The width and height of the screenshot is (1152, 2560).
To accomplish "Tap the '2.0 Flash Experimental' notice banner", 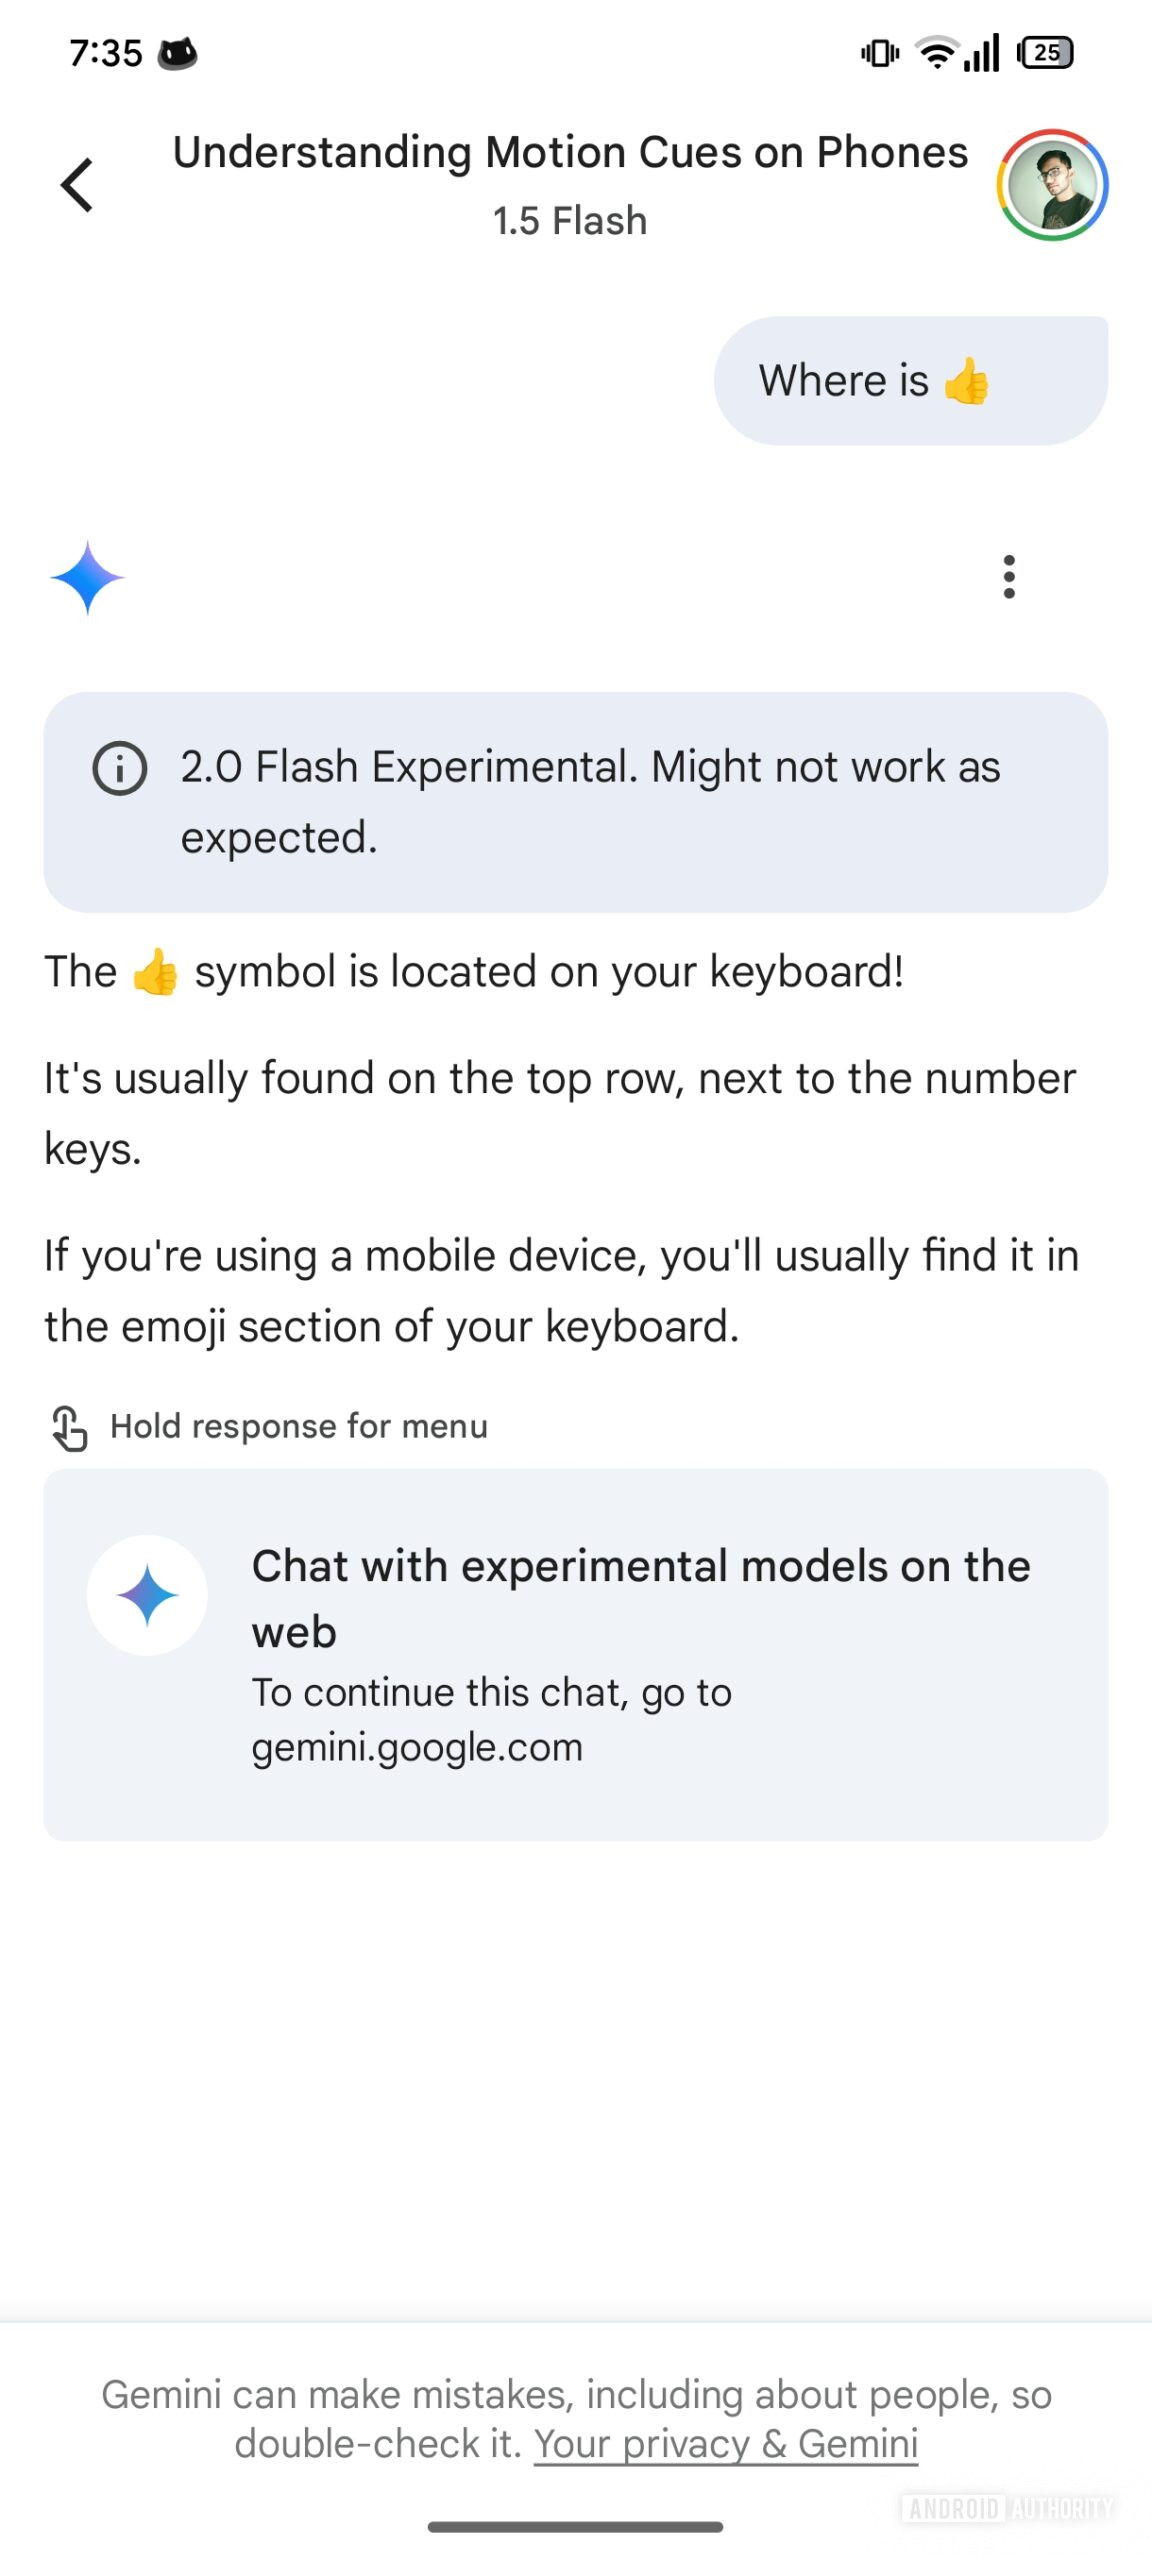I will (x=590, y=801).
